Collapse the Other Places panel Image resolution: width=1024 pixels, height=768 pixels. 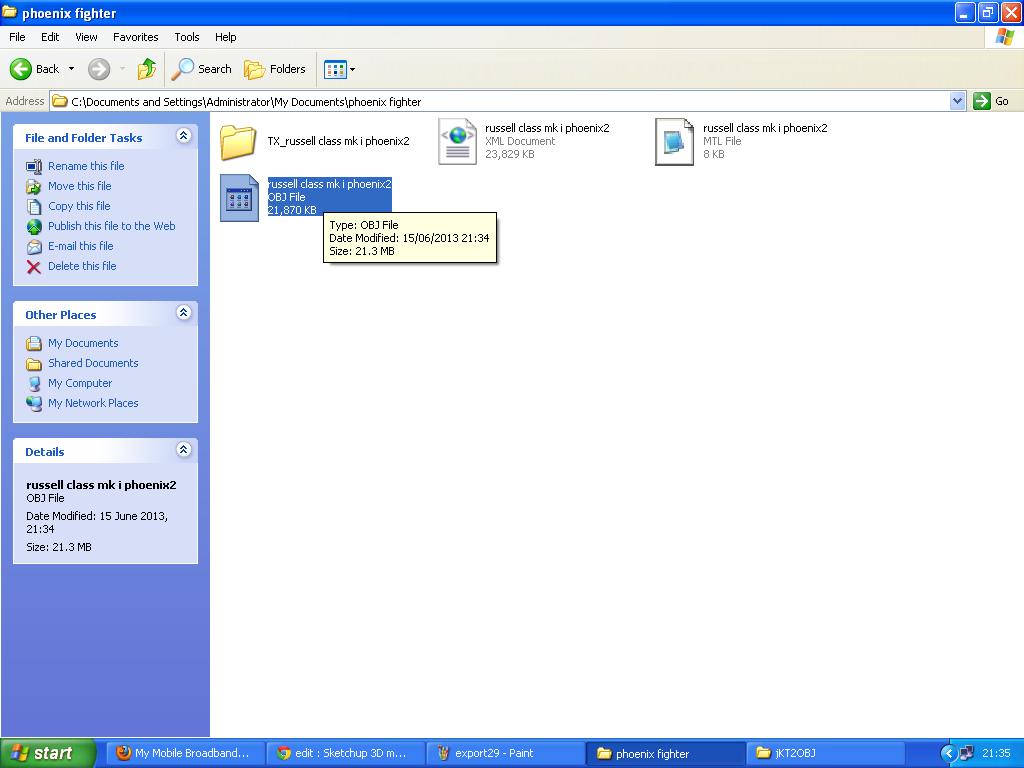coord(184,313)
